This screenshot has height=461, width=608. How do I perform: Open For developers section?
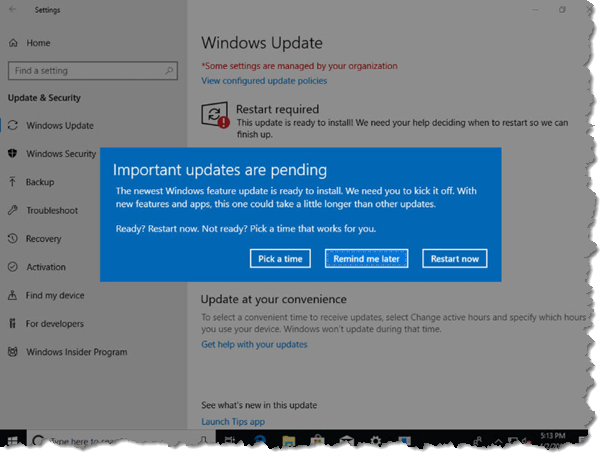click(55, 324)
